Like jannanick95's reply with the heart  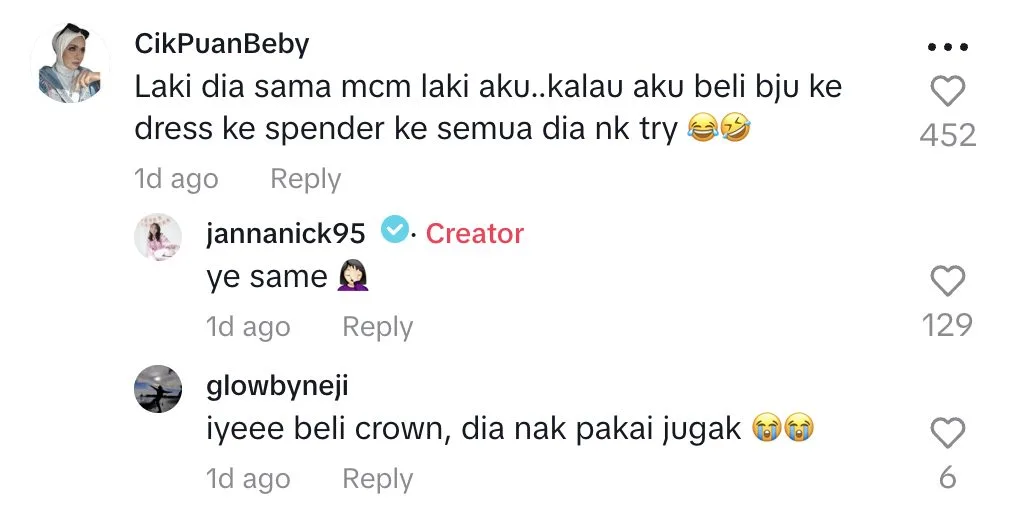(947, 283)
